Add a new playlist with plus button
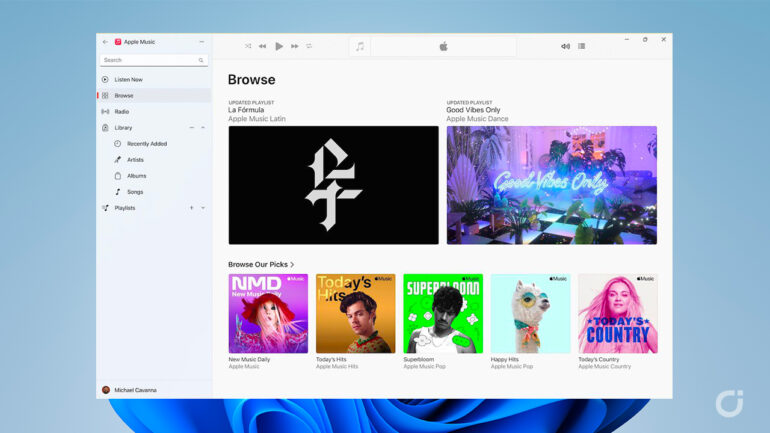 [192, 208]
